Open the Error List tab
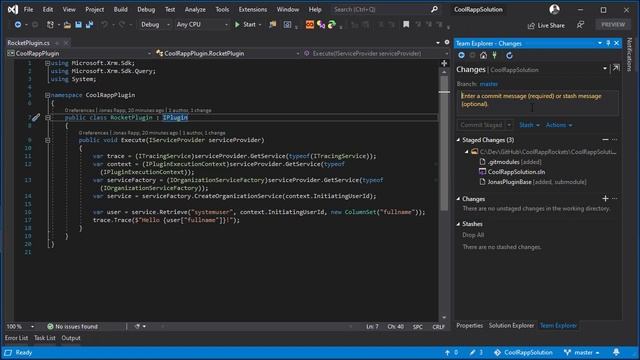Viewport: 640px width, 360px height. click(x=16, y=338)
